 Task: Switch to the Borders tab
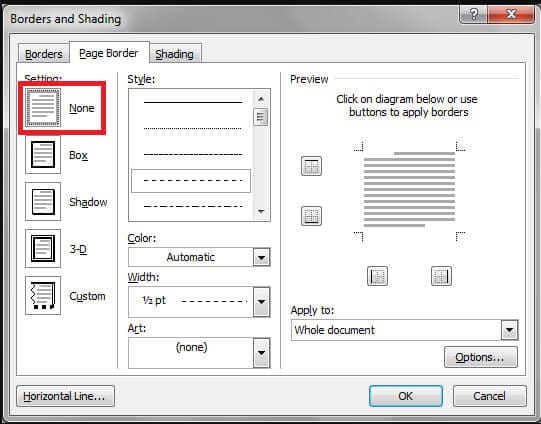pos(43,54)
